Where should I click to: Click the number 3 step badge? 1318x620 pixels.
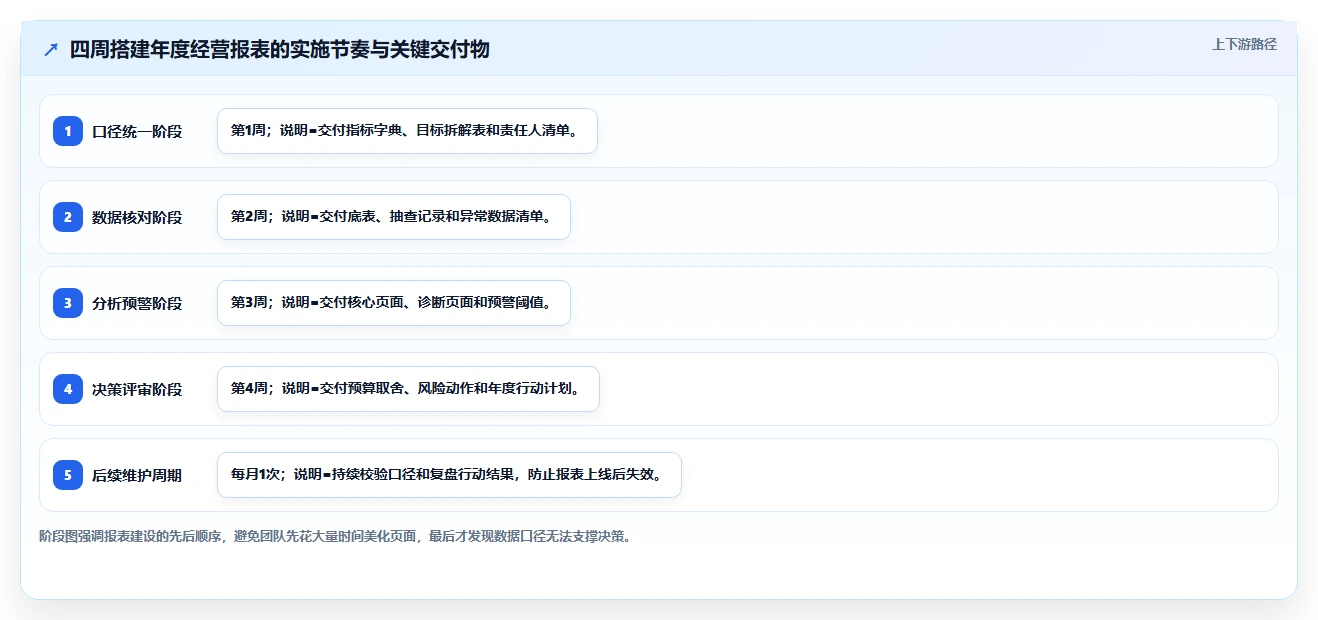pyautogui.click(x=68, y=303)
